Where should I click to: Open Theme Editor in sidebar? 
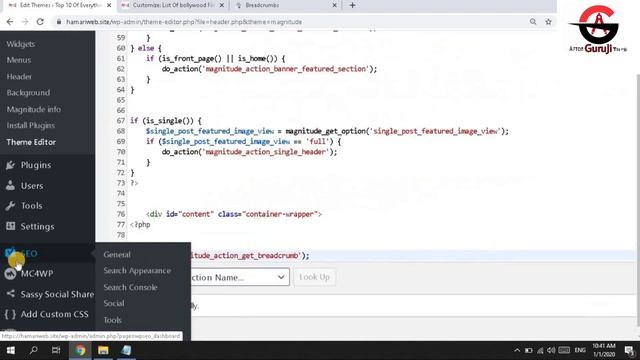point(31,142)
